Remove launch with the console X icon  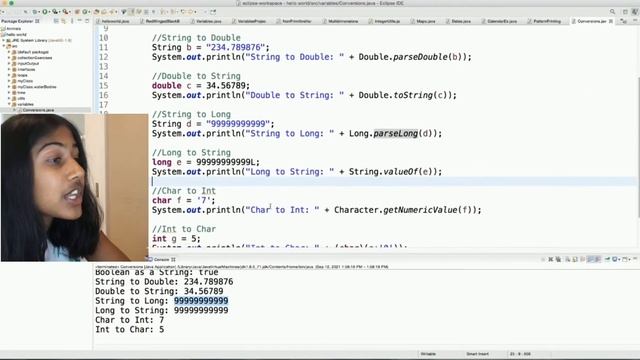(551, 259)
